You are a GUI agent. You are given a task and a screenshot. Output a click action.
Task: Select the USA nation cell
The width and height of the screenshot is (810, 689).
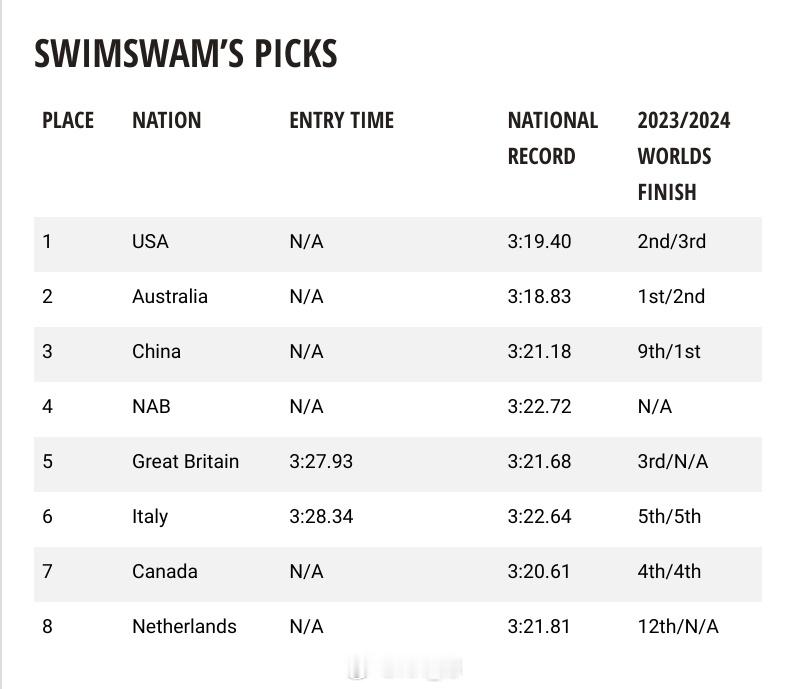[150, 242]
